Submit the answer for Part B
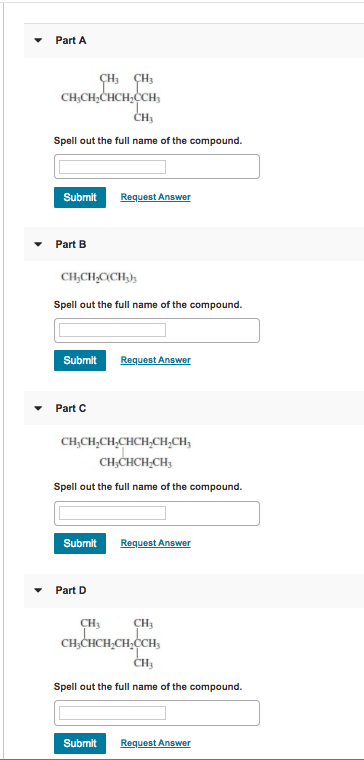The width and height of the screenshot is (364, 760). pyautogui.click(x=80, y=360)
